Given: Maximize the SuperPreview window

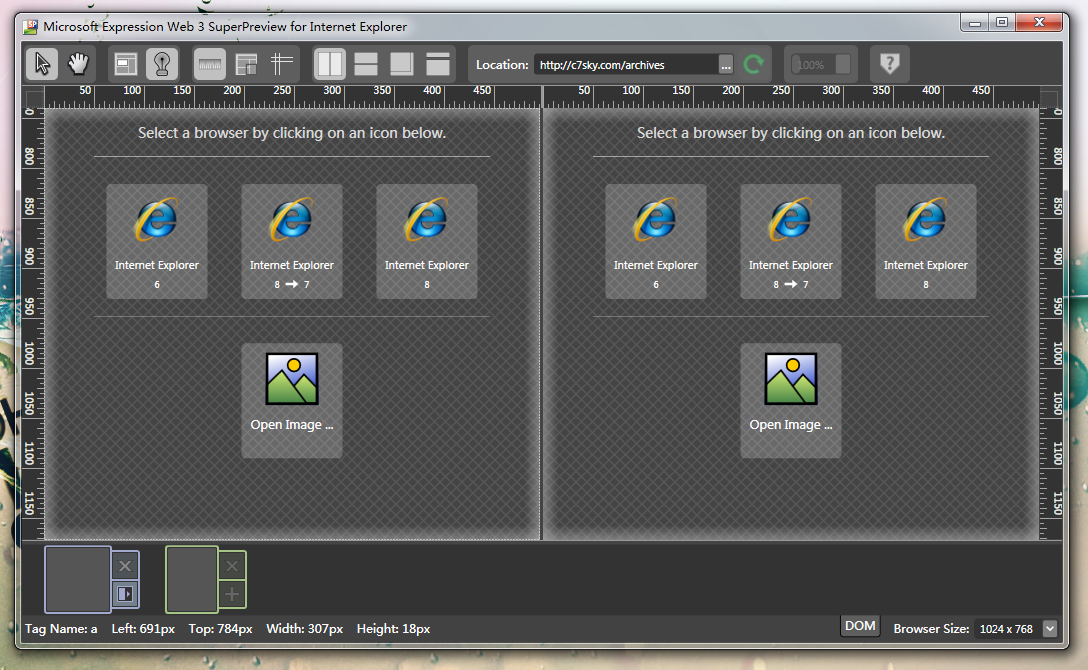Looking at the screenshot, I should tap(1002, 22).
